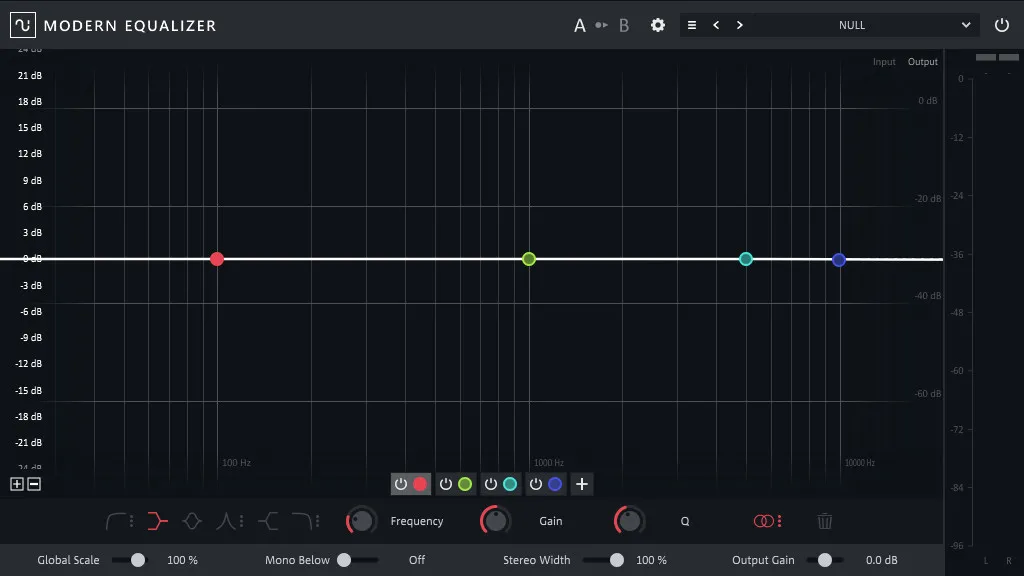The height and width of the screenshot is (576, 1024).
Task: Adjust the Output Gain slider
Action: pyautogui.click(x=825, y=560)
